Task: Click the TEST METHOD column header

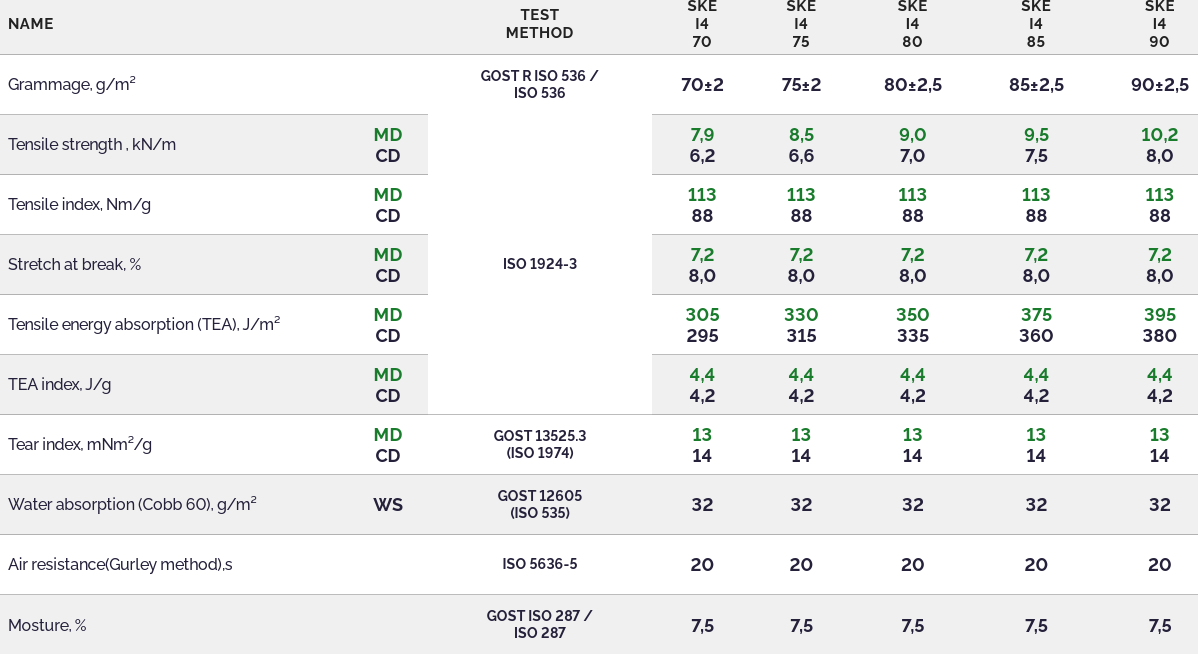Action: pos(539,24)
